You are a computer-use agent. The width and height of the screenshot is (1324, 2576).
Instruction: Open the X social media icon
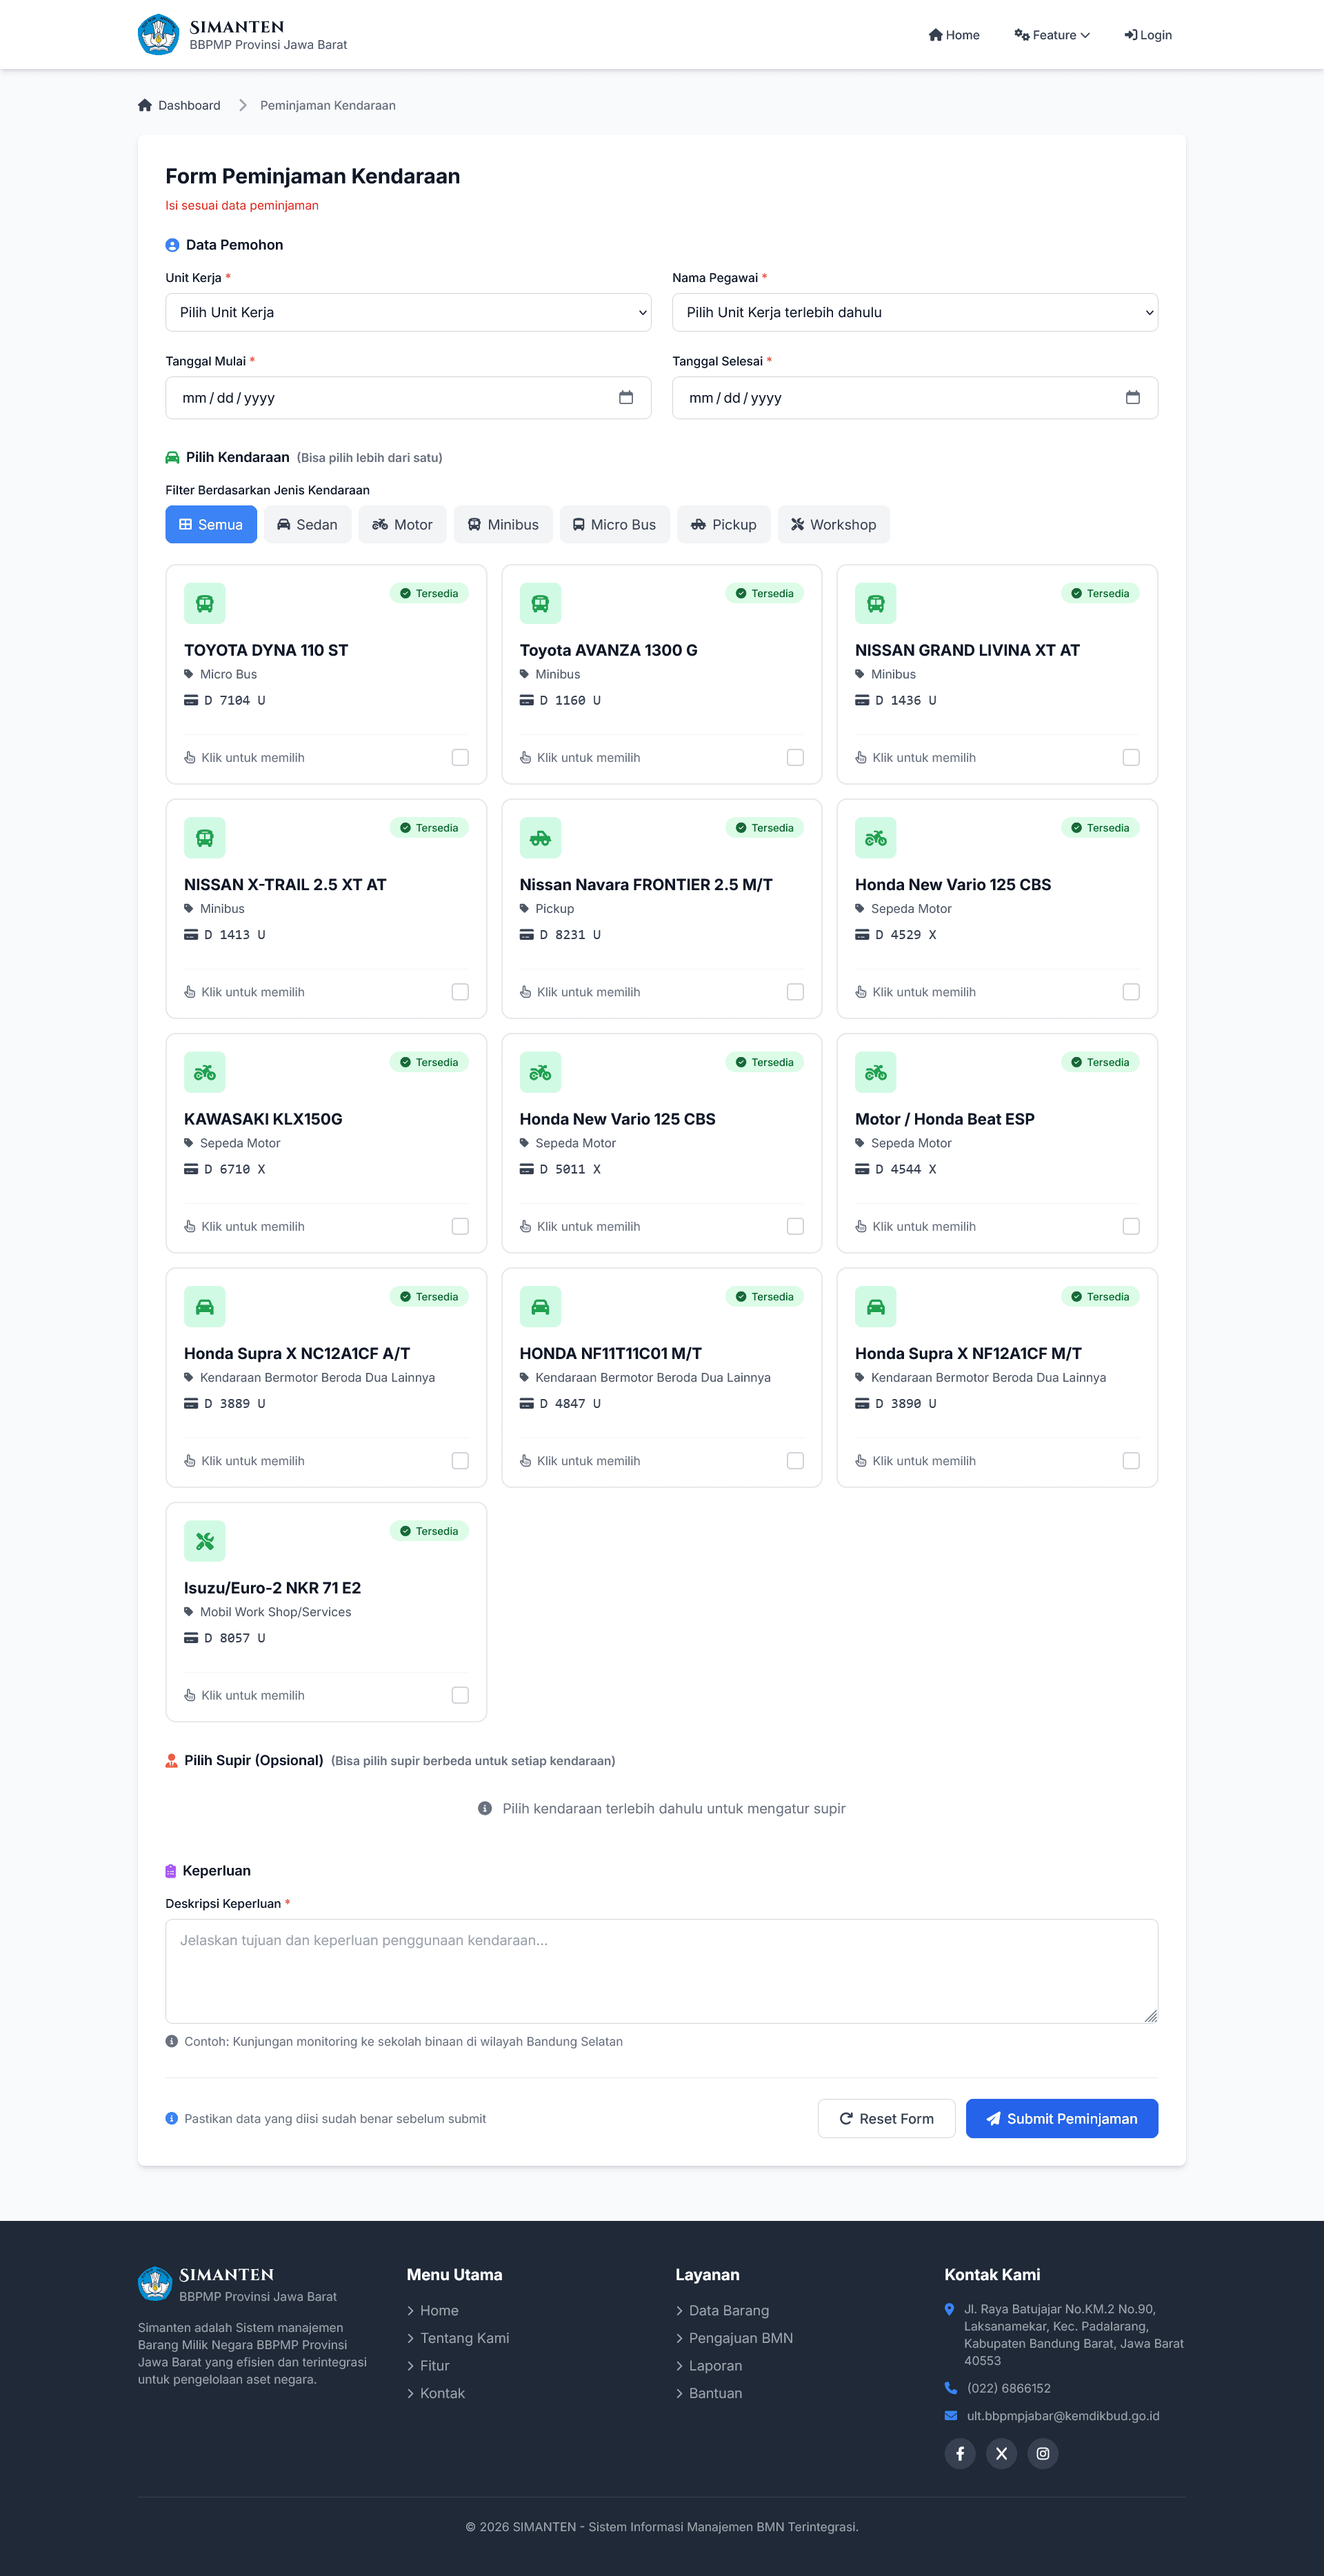point(1001,2453)
